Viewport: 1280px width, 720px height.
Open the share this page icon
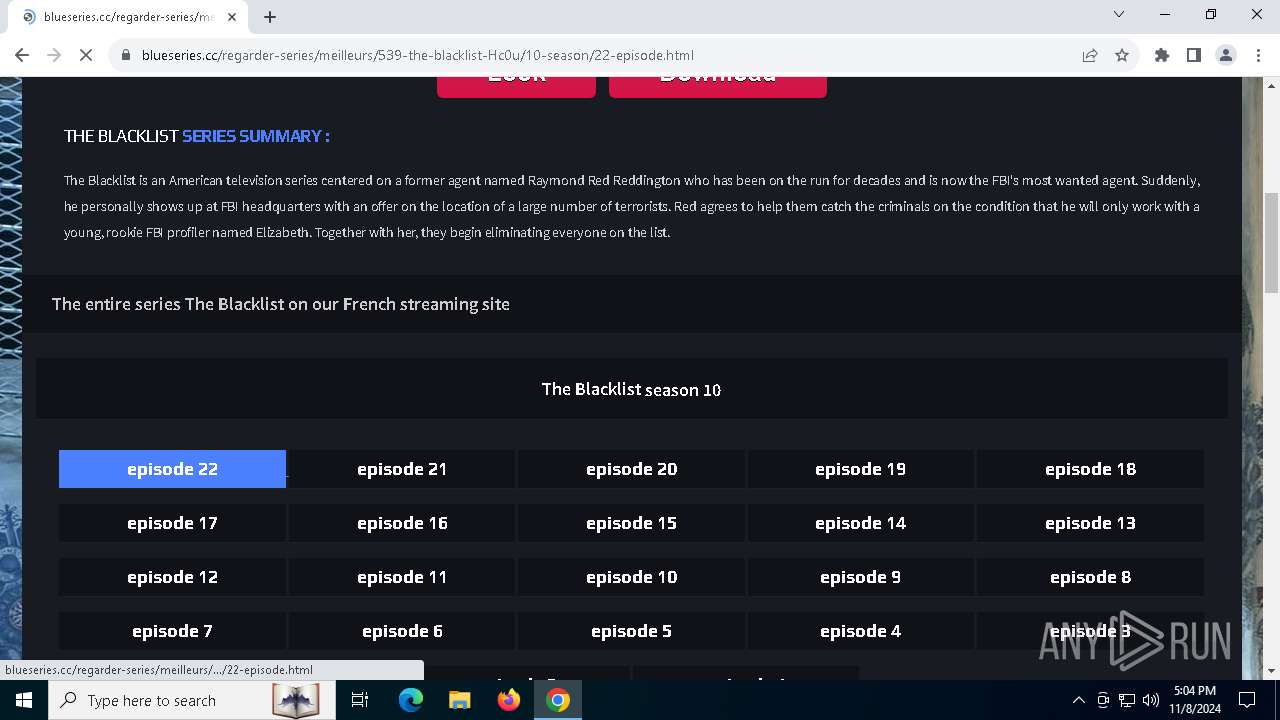[x=1090, y=55]
